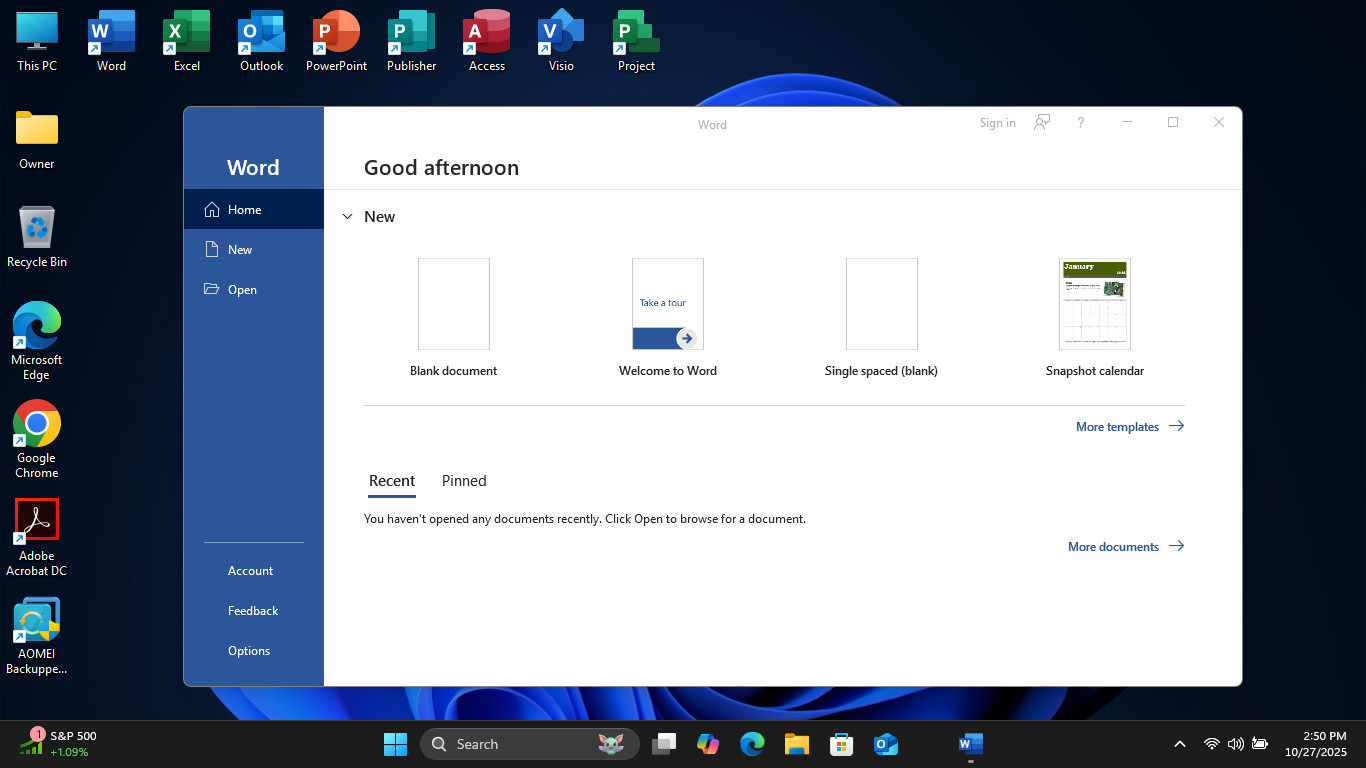Open Feedback in the Word sidebar
The image size is (1366, 768).
[x=254, y=611]
